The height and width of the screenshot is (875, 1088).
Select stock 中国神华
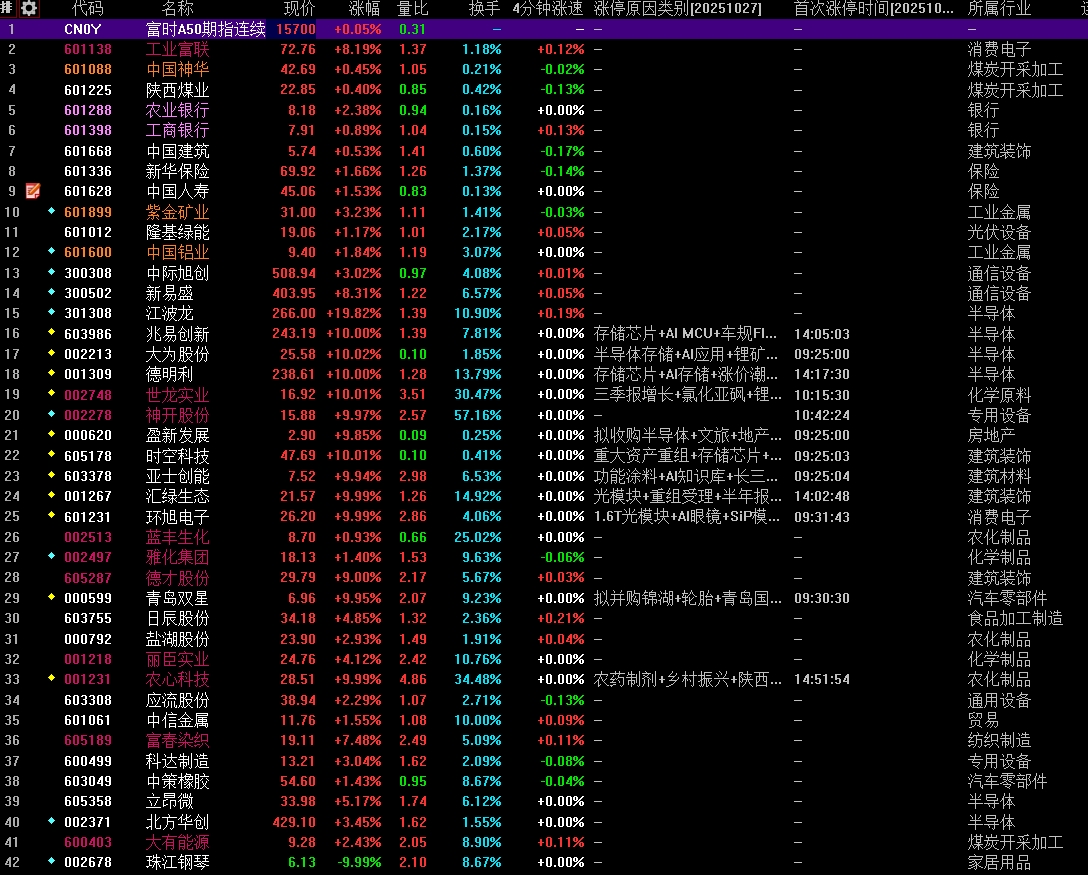(x=178, y=69)
